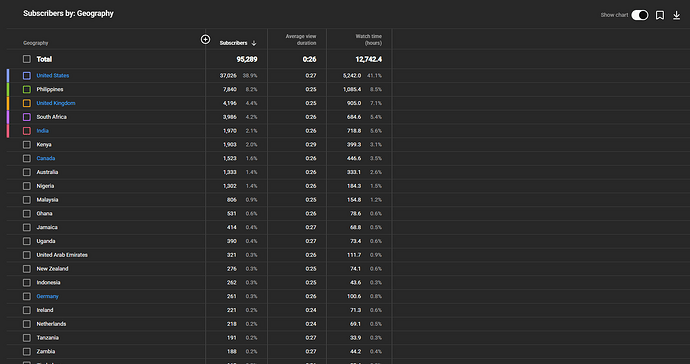The image size is (690, 364).
Task: Check the Indonesia checkbox
Action: (27, 283)
